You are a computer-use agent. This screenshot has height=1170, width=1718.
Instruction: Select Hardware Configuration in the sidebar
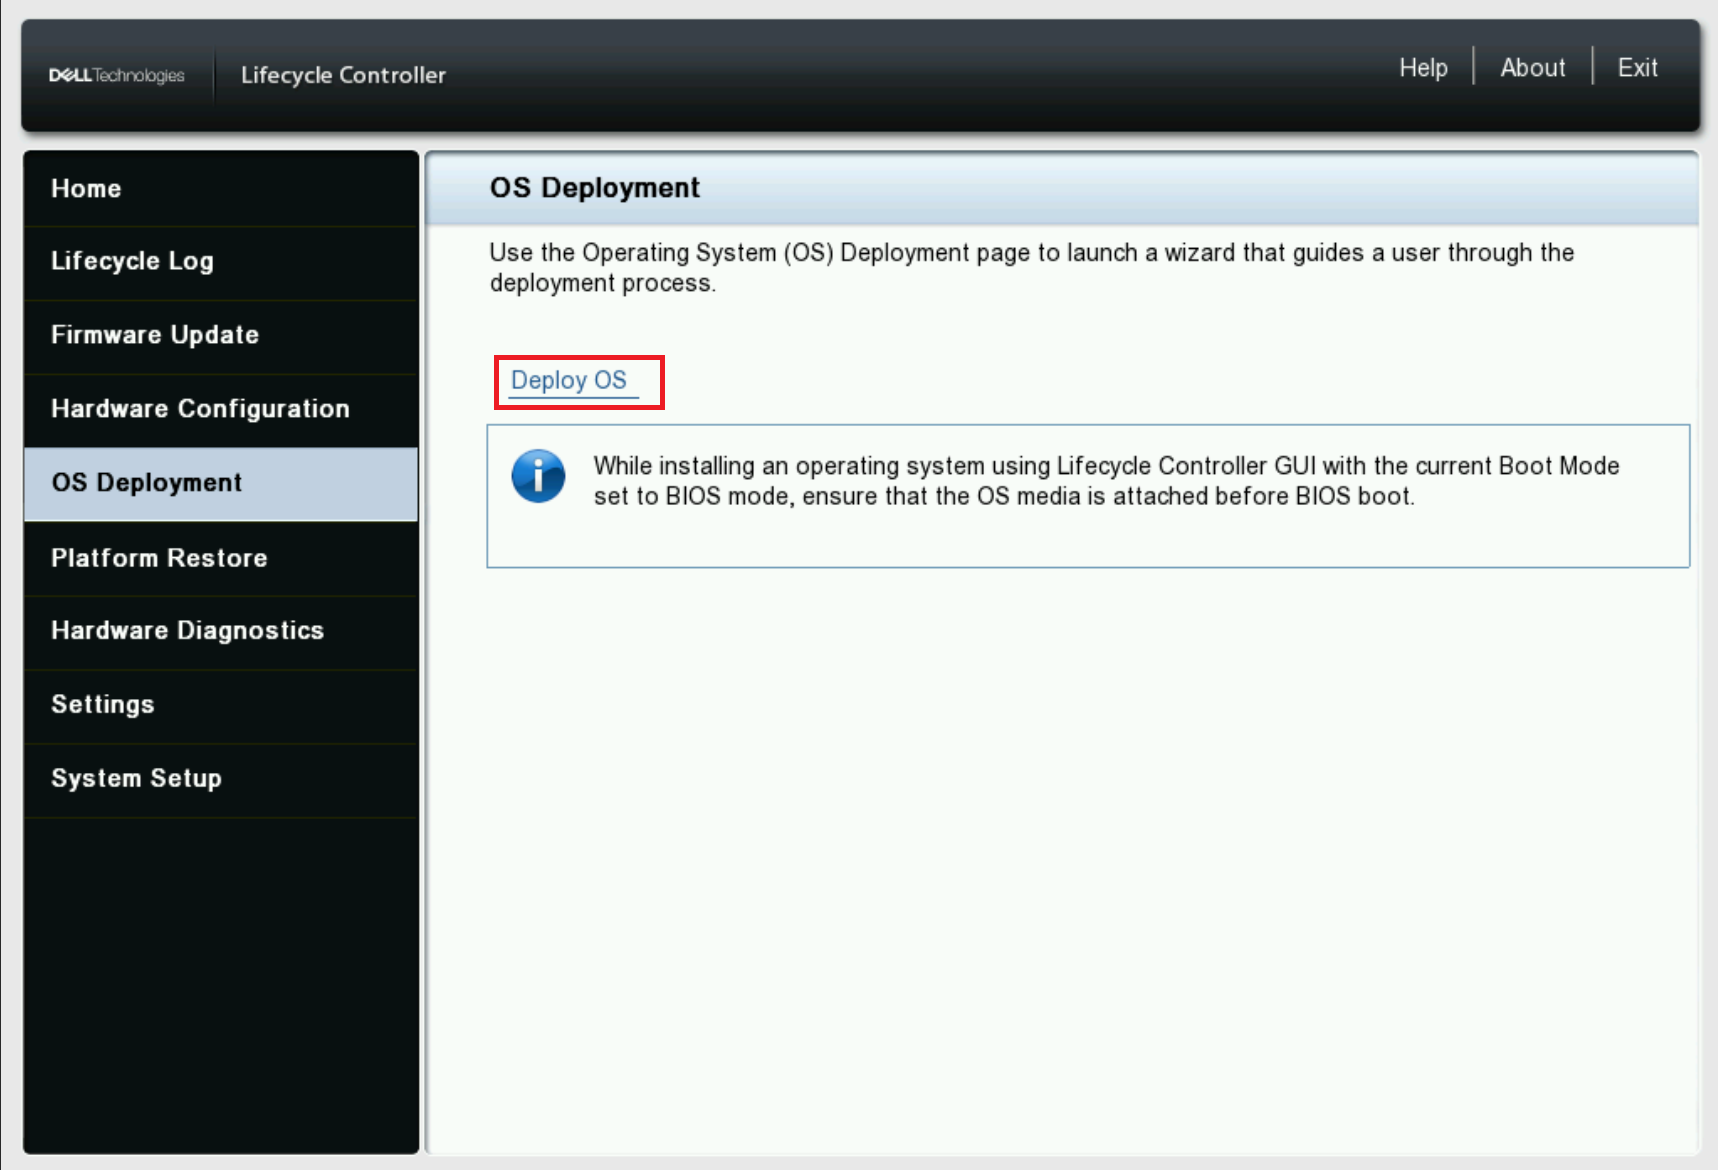[x=200, y=408]
